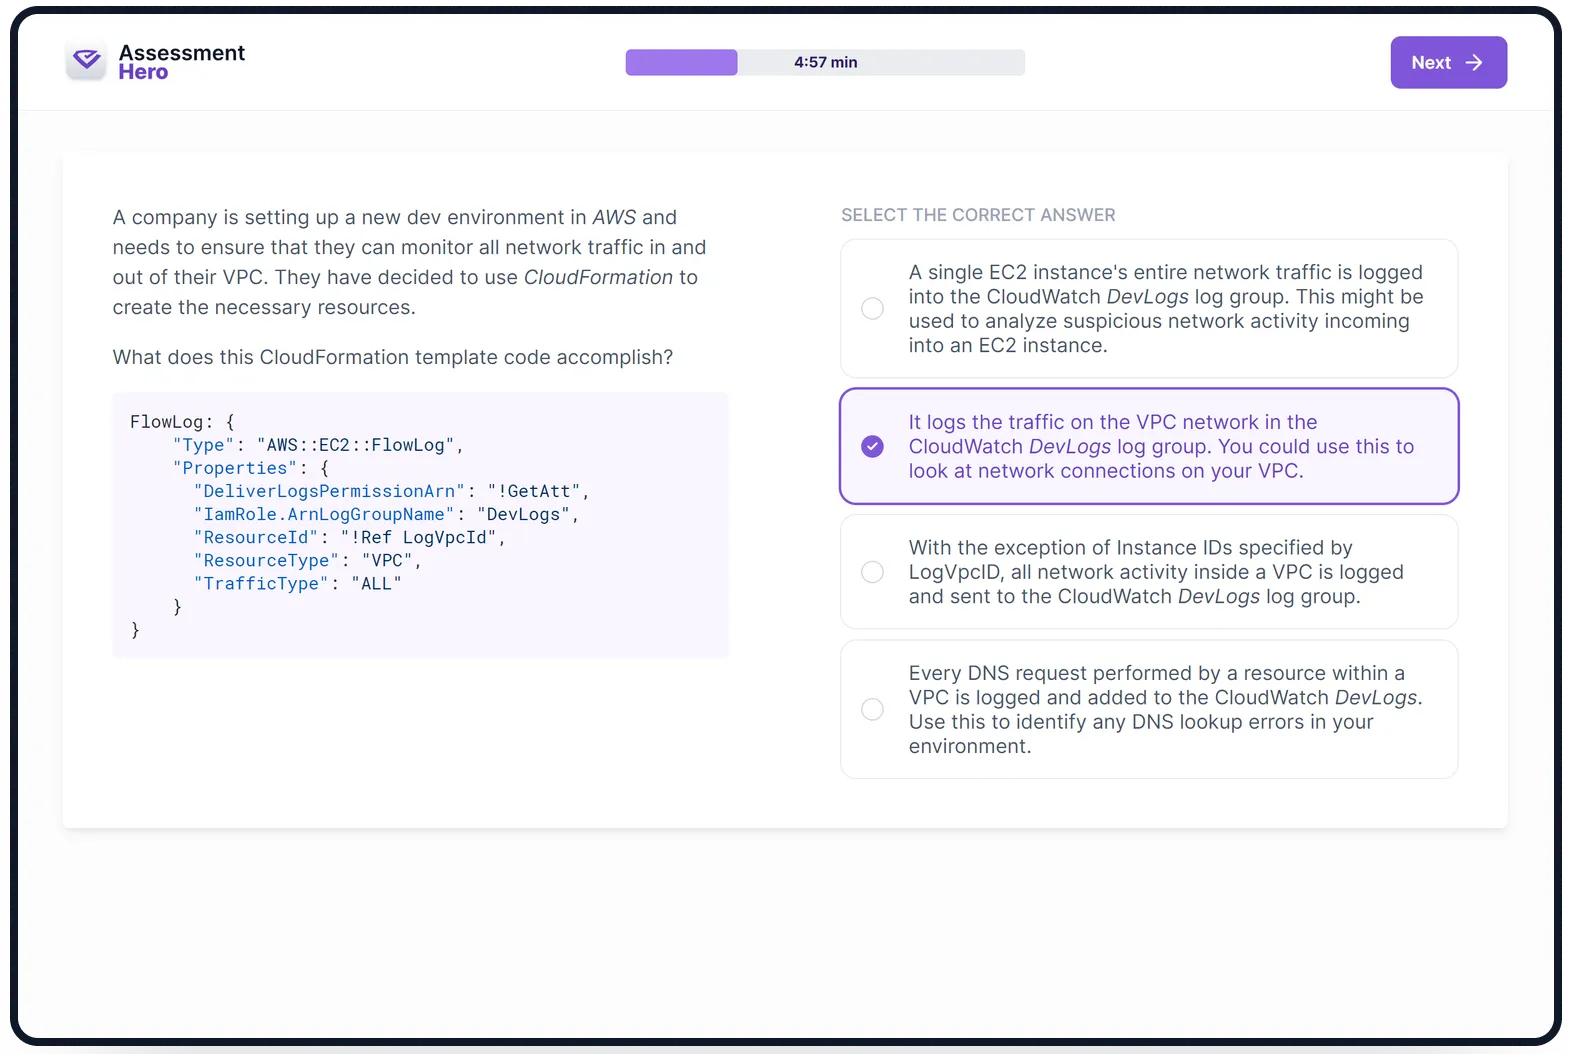The width and height of the screenshot is (1569, 1054).
Task: Select radio for Instance IDs exception answer
Action: [x=872, y=572]
